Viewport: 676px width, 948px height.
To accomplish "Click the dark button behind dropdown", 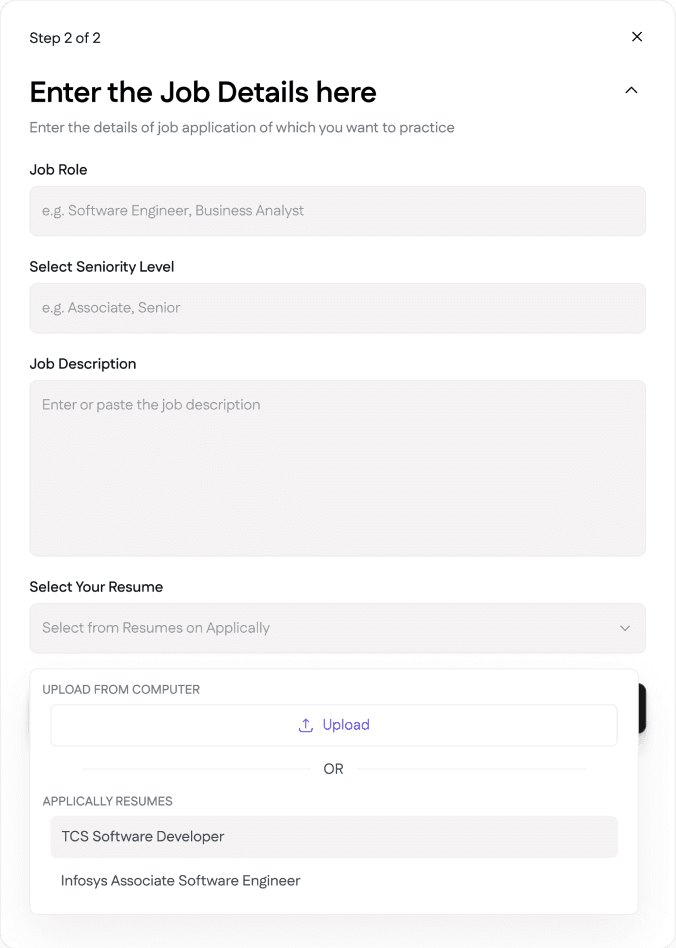I will (x=643, y=709).
